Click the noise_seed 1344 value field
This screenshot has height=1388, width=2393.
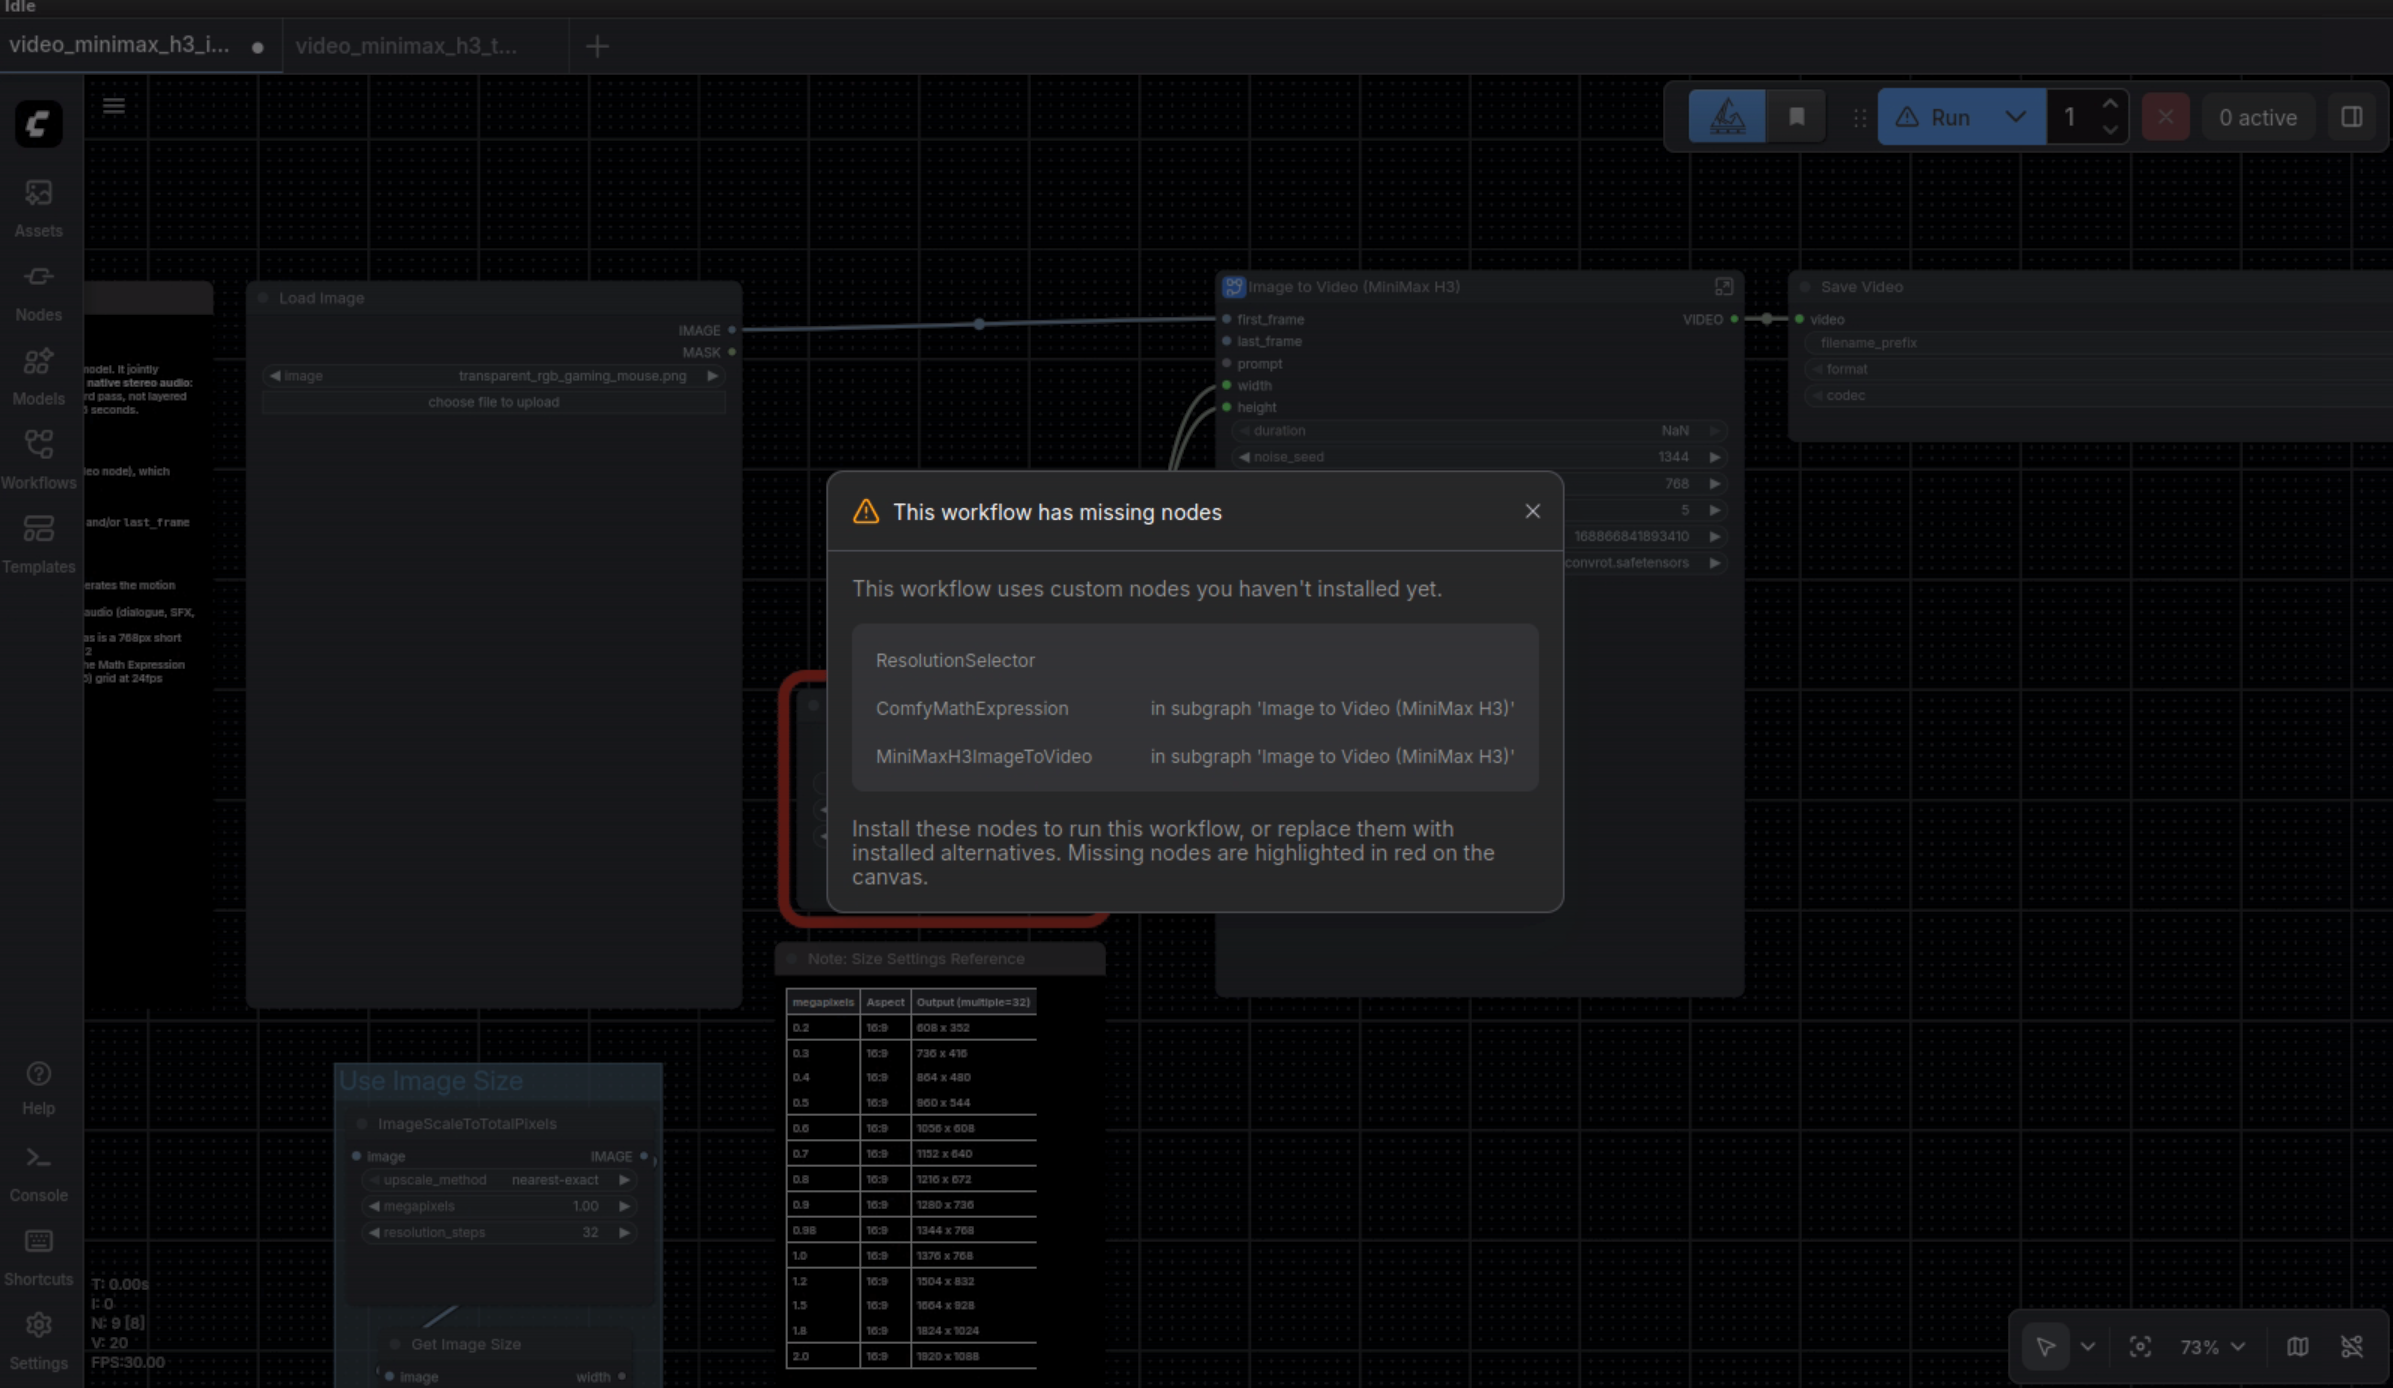tap(1479, 457)
